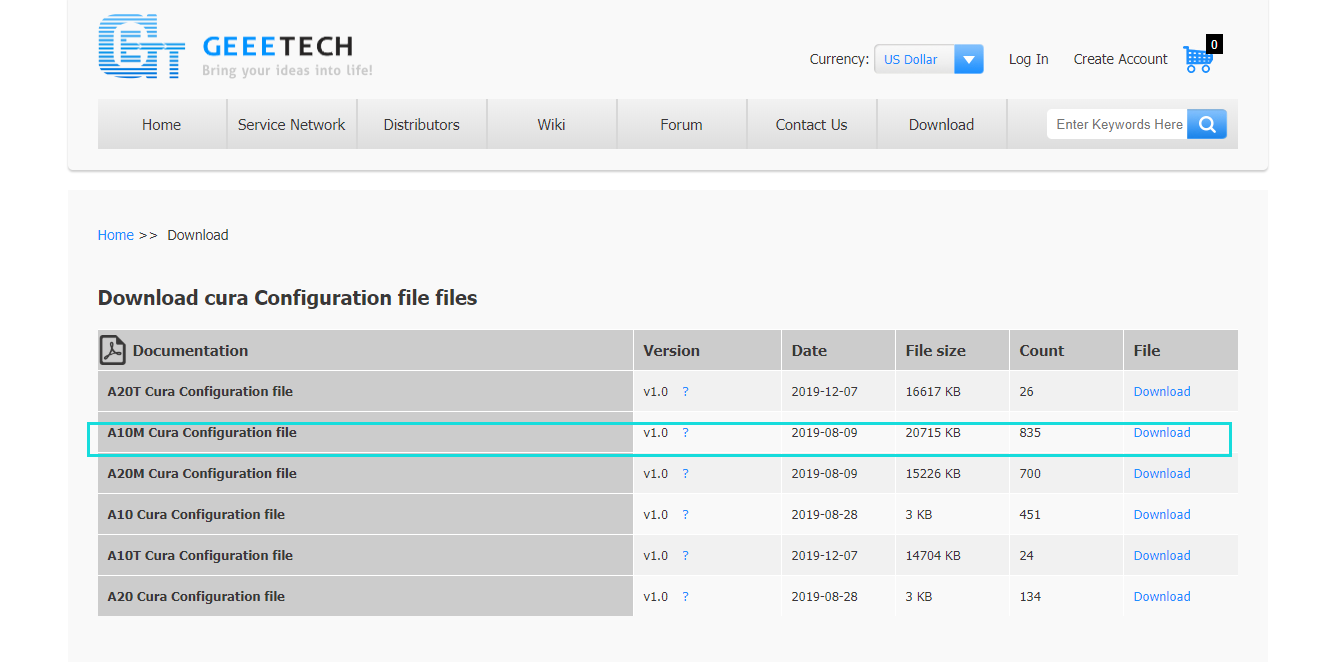
Task: Go to the Forum nav tab
Action: click(x=681, y=125)
